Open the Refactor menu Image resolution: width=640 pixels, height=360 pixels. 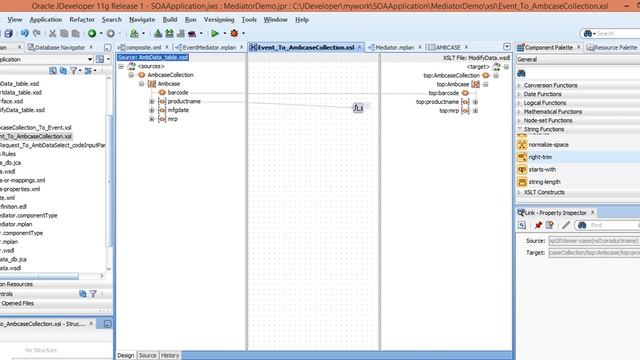pos(82,20)
